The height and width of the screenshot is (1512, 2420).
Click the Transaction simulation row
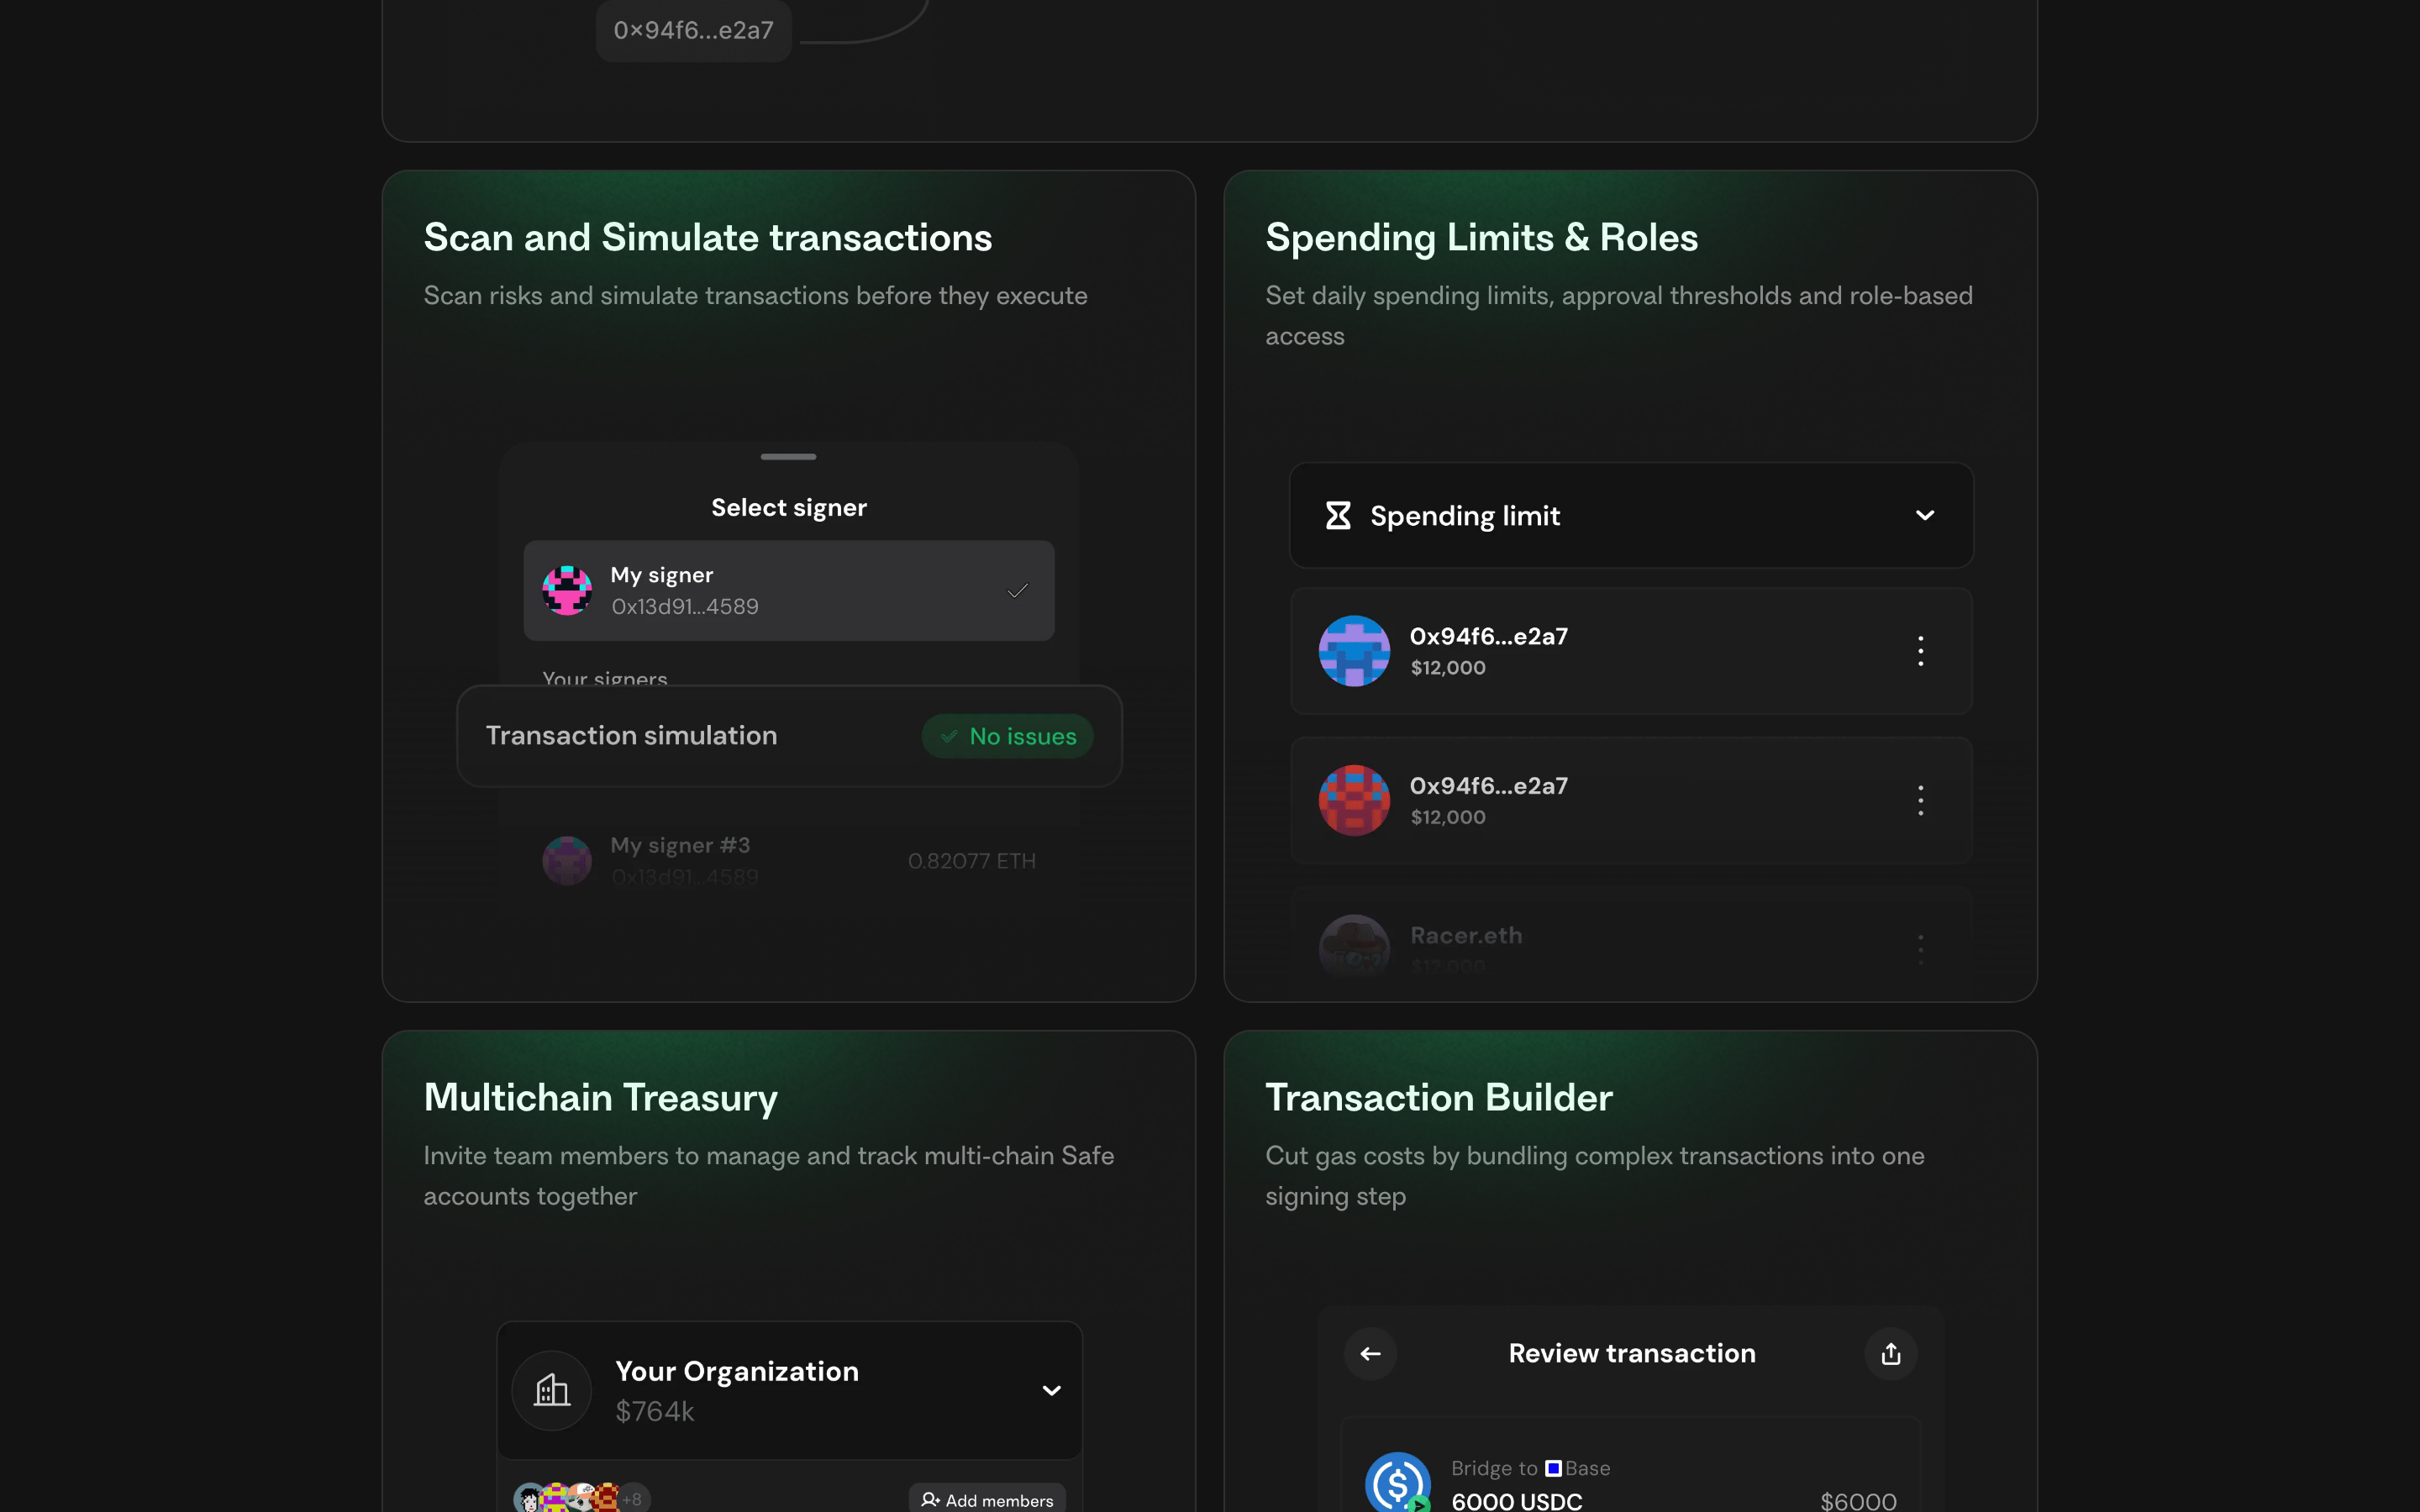coord(789,736)
